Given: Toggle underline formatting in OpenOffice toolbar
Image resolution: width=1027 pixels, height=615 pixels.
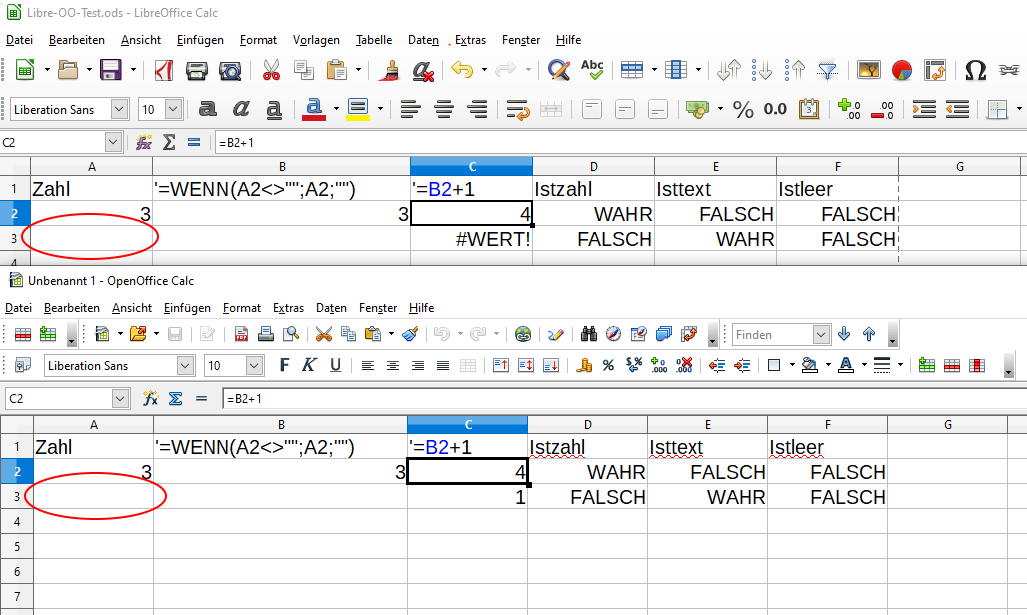Looking at the screenshot, I should [335, 365].
